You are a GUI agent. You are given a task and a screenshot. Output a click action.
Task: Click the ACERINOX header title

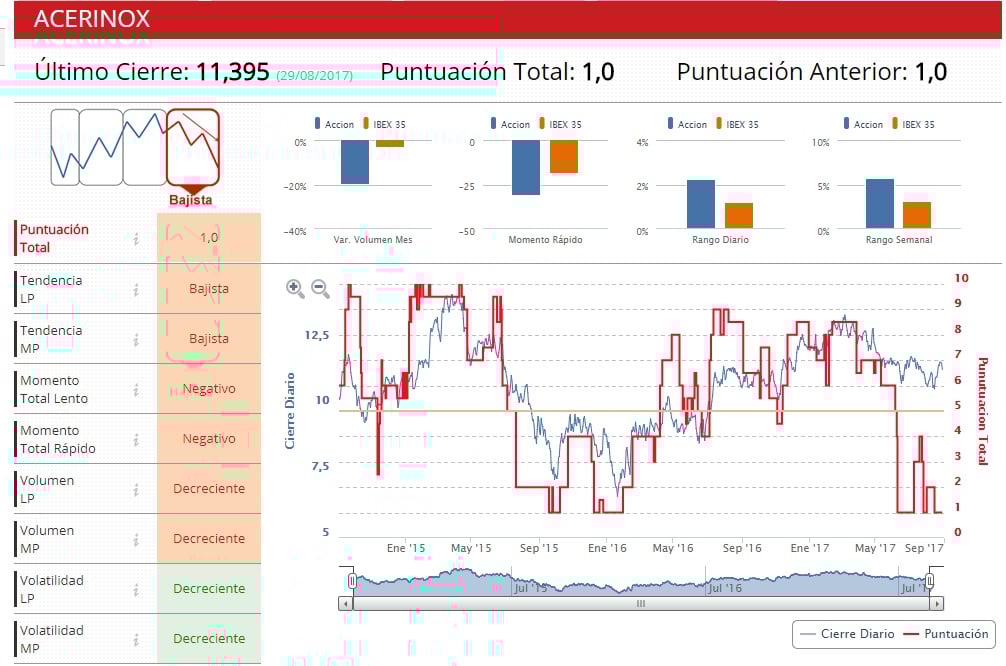[92, 19]
